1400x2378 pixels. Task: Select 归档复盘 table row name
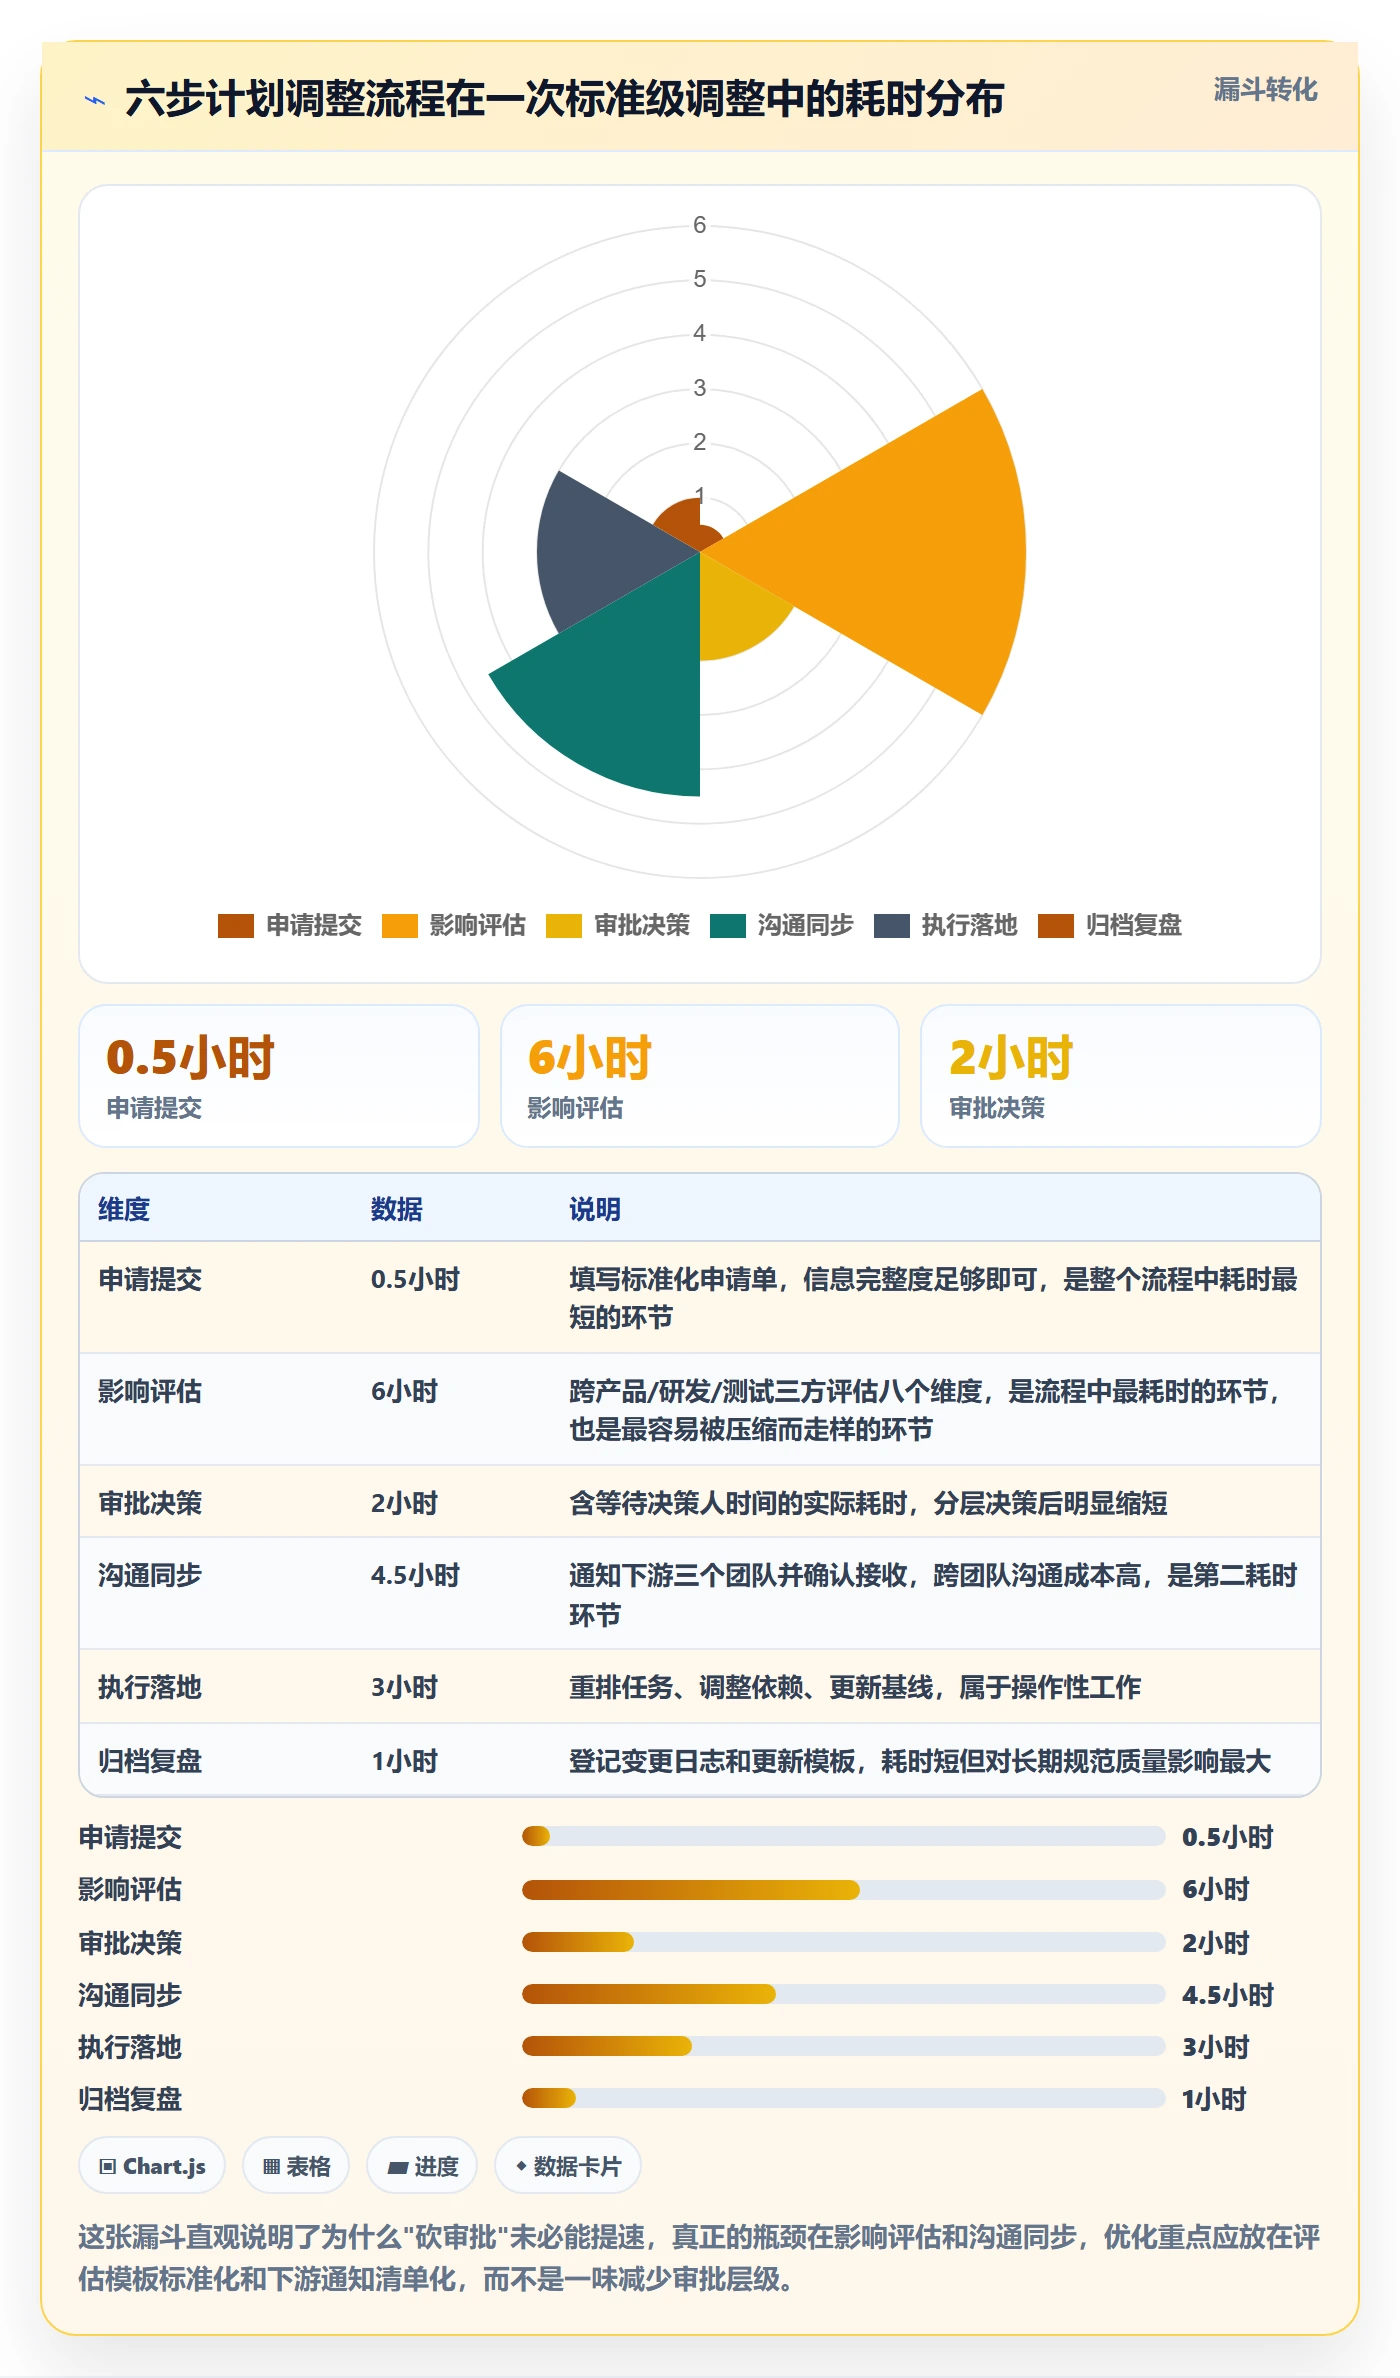tap(150, 1761)
